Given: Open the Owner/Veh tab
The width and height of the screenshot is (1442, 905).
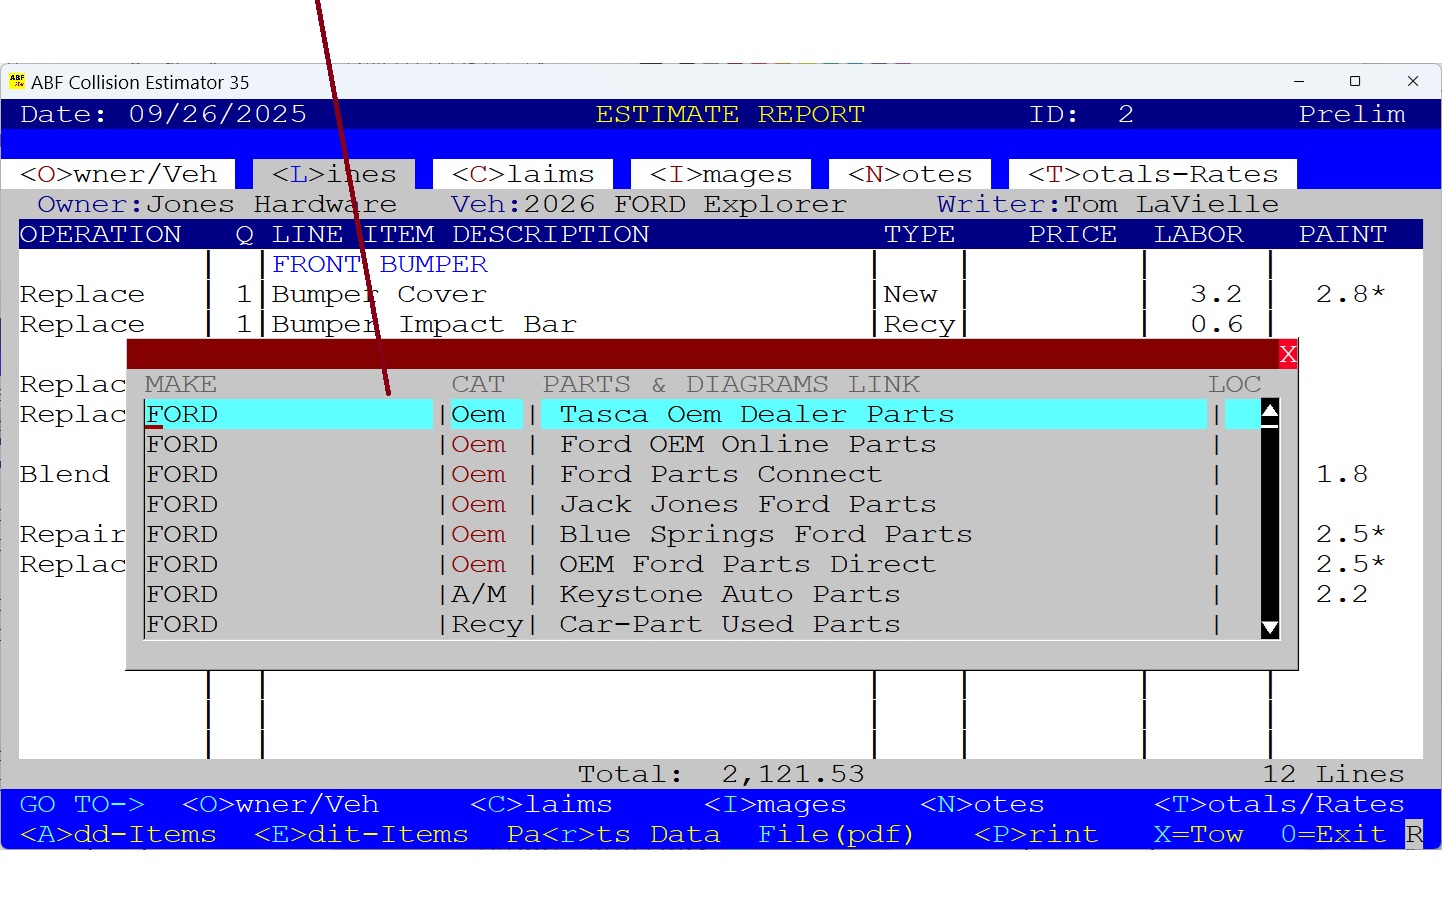Looking at the screenshot, I should [118, 174].
